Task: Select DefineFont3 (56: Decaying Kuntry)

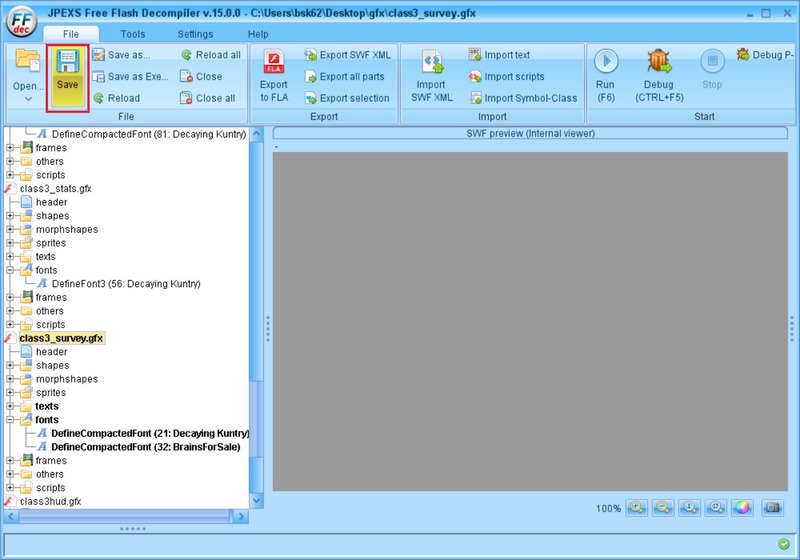Action: [126, 284]
